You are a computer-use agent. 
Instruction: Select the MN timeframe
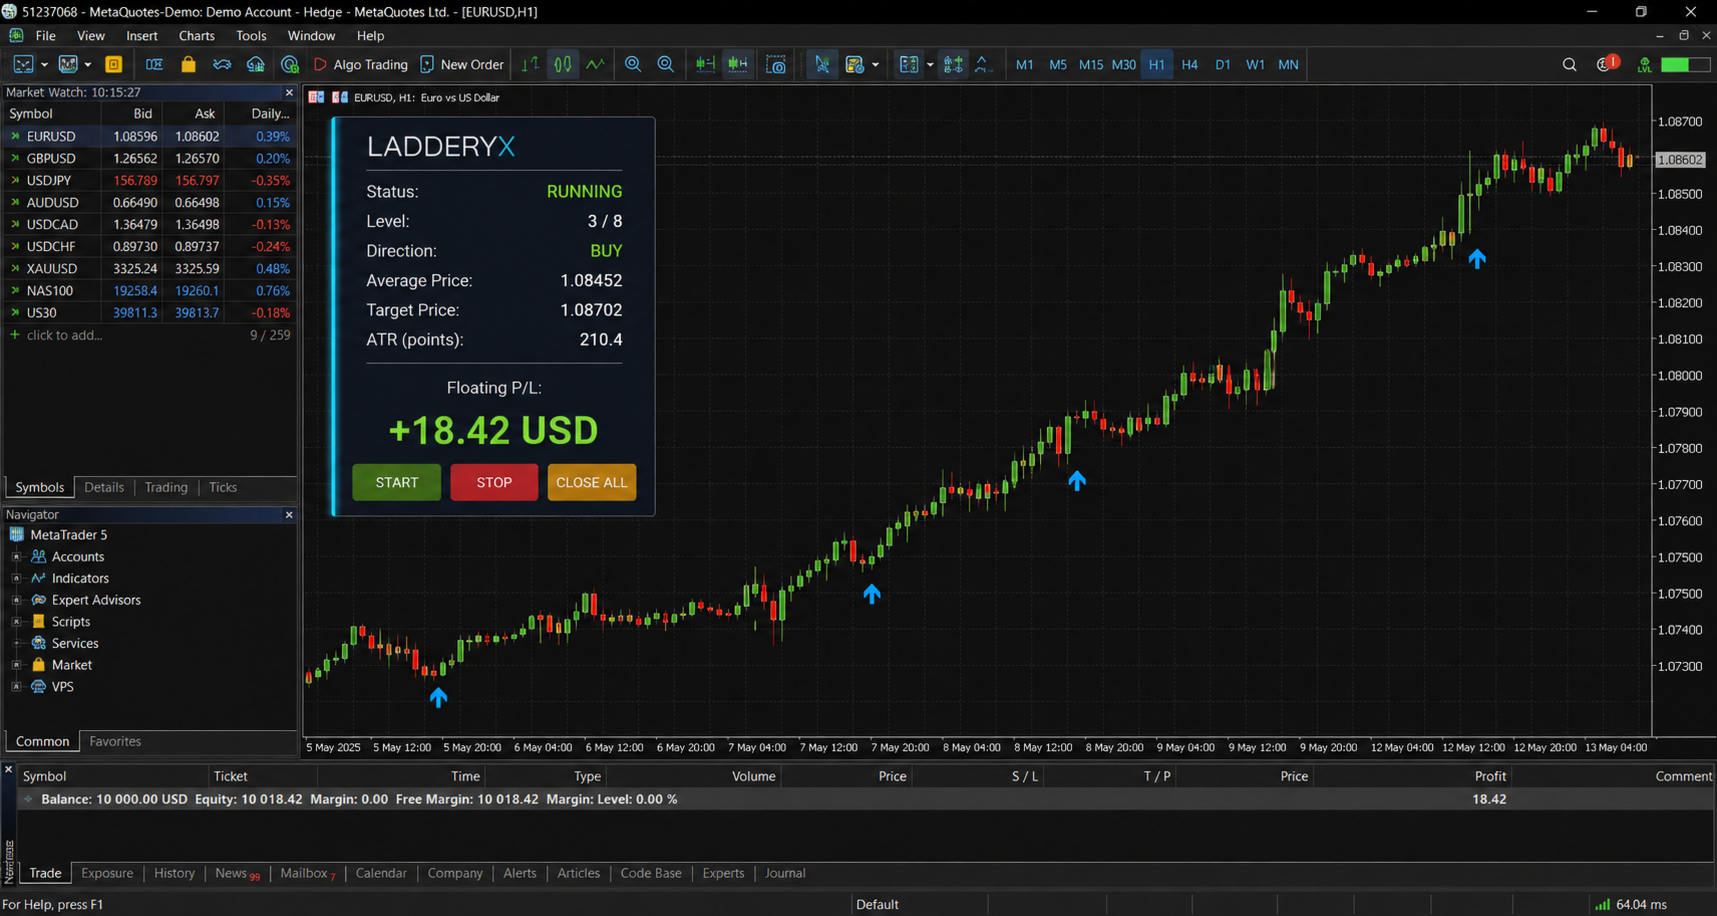pos(1288,64)
